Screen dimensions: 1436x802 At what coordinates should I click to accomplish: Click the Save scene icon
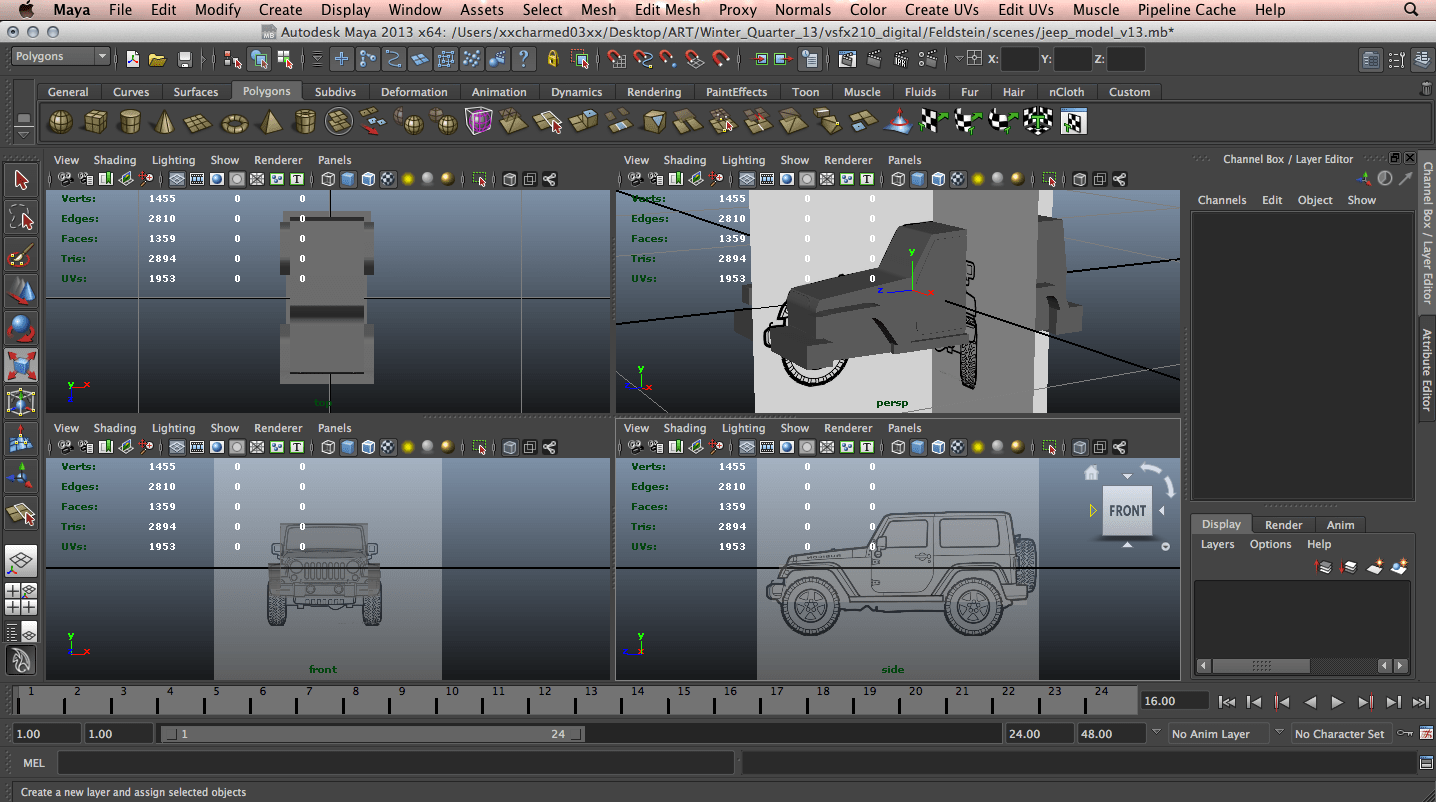184,59
